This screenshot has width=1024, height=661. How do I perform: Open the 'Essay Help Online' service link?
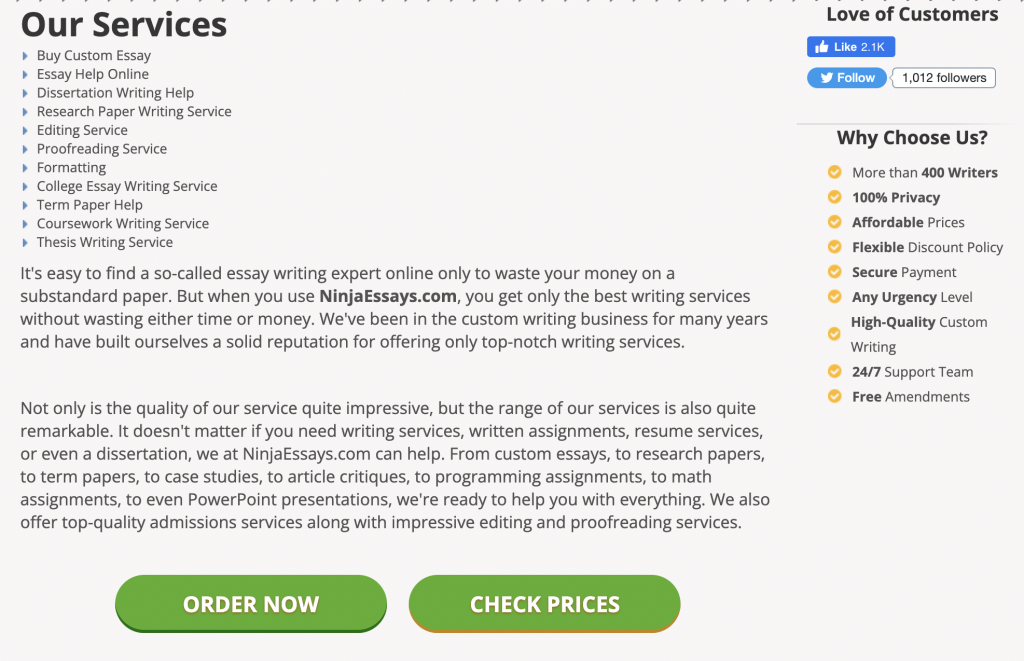92,74
